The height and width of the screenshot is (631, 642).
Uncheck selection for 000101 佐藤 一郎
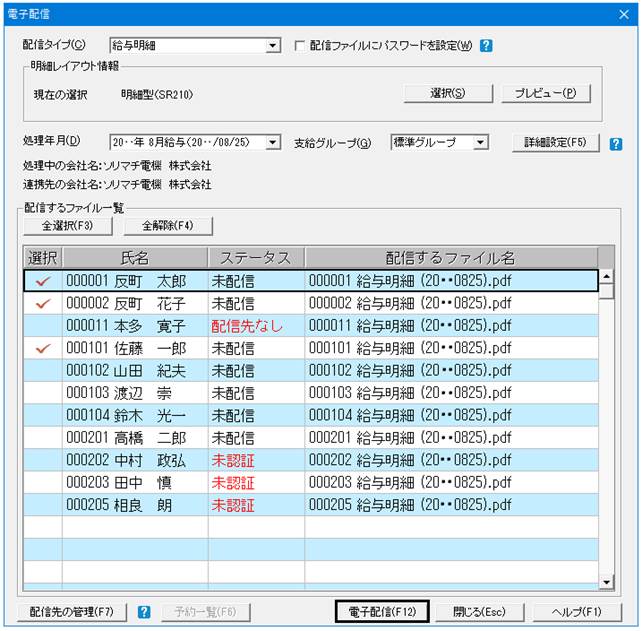(43, 348)
